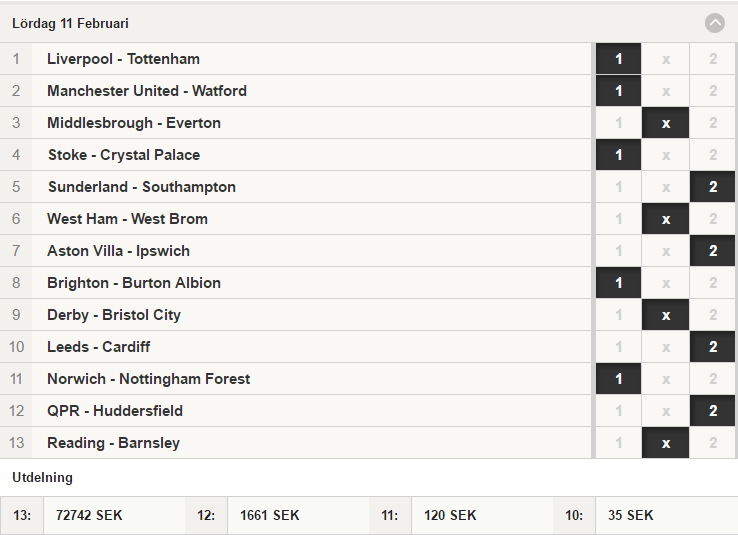This screenshot has height=535, width=738.
Task: Click the Reading - Barnsley match name
Action: 113,443
